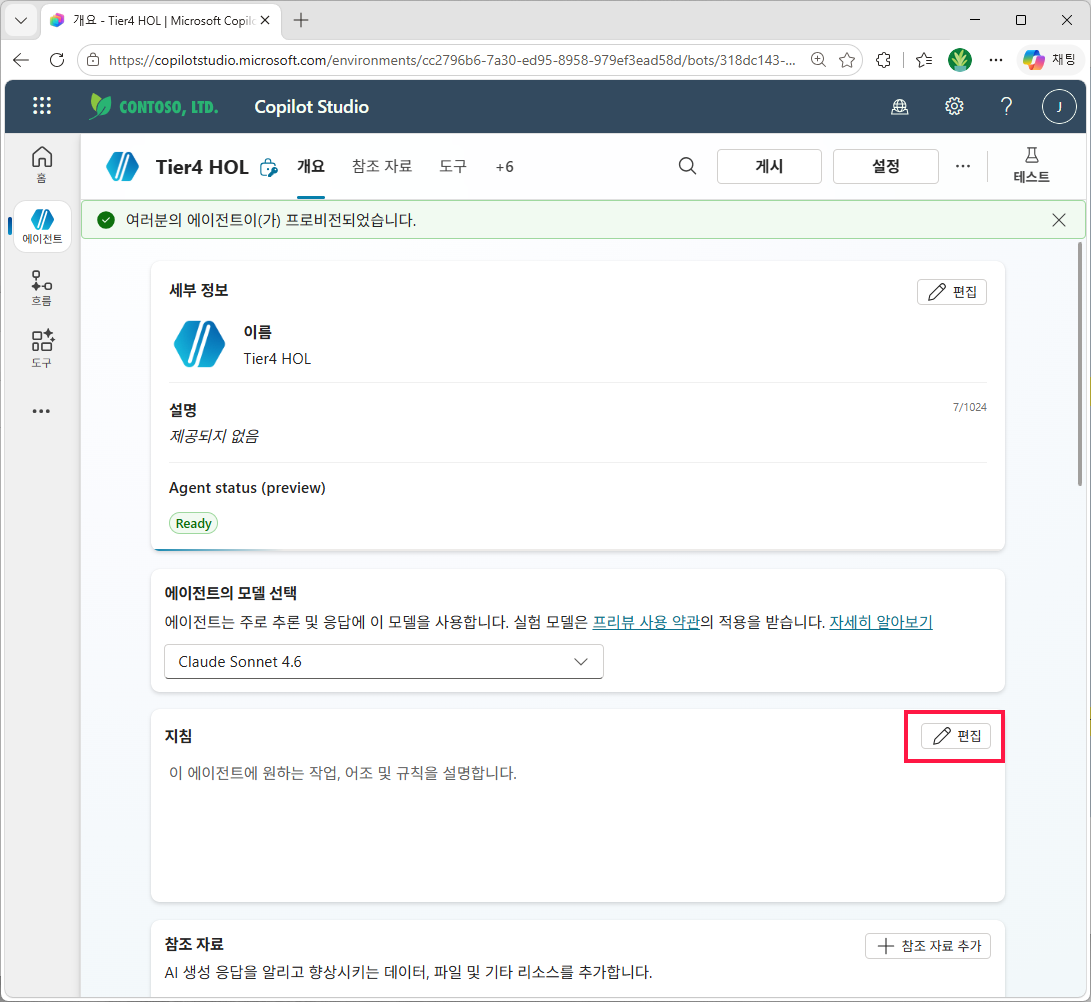The image size is (1091, 1002).
Task: Switch to the 참조 자료 tab
Action: tap(381, 166)
